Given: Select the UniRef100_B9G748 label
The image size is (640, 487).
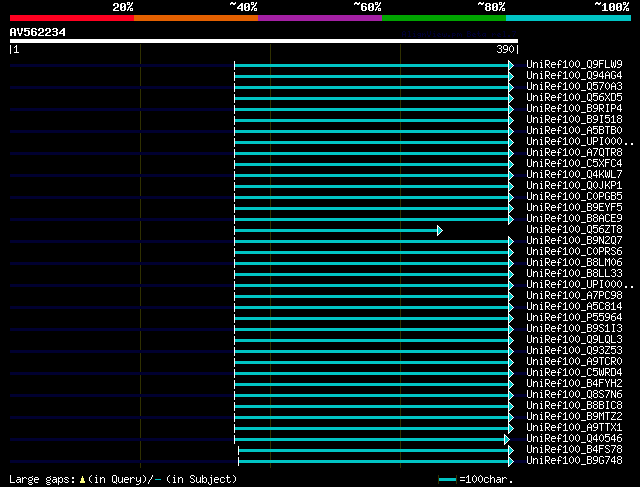Looking at the screenshot, I should coord(574,461).
